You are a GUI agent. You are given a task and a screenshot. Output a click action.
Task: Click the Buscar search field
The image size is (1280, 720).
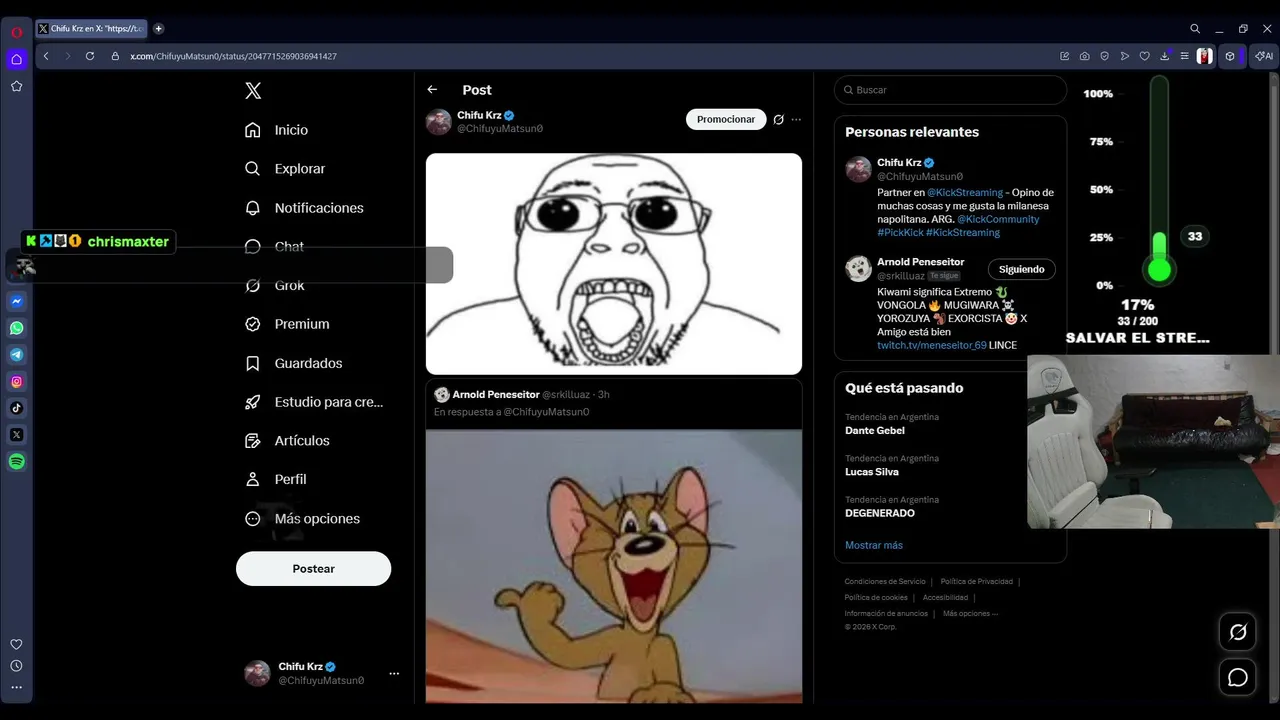950,90
